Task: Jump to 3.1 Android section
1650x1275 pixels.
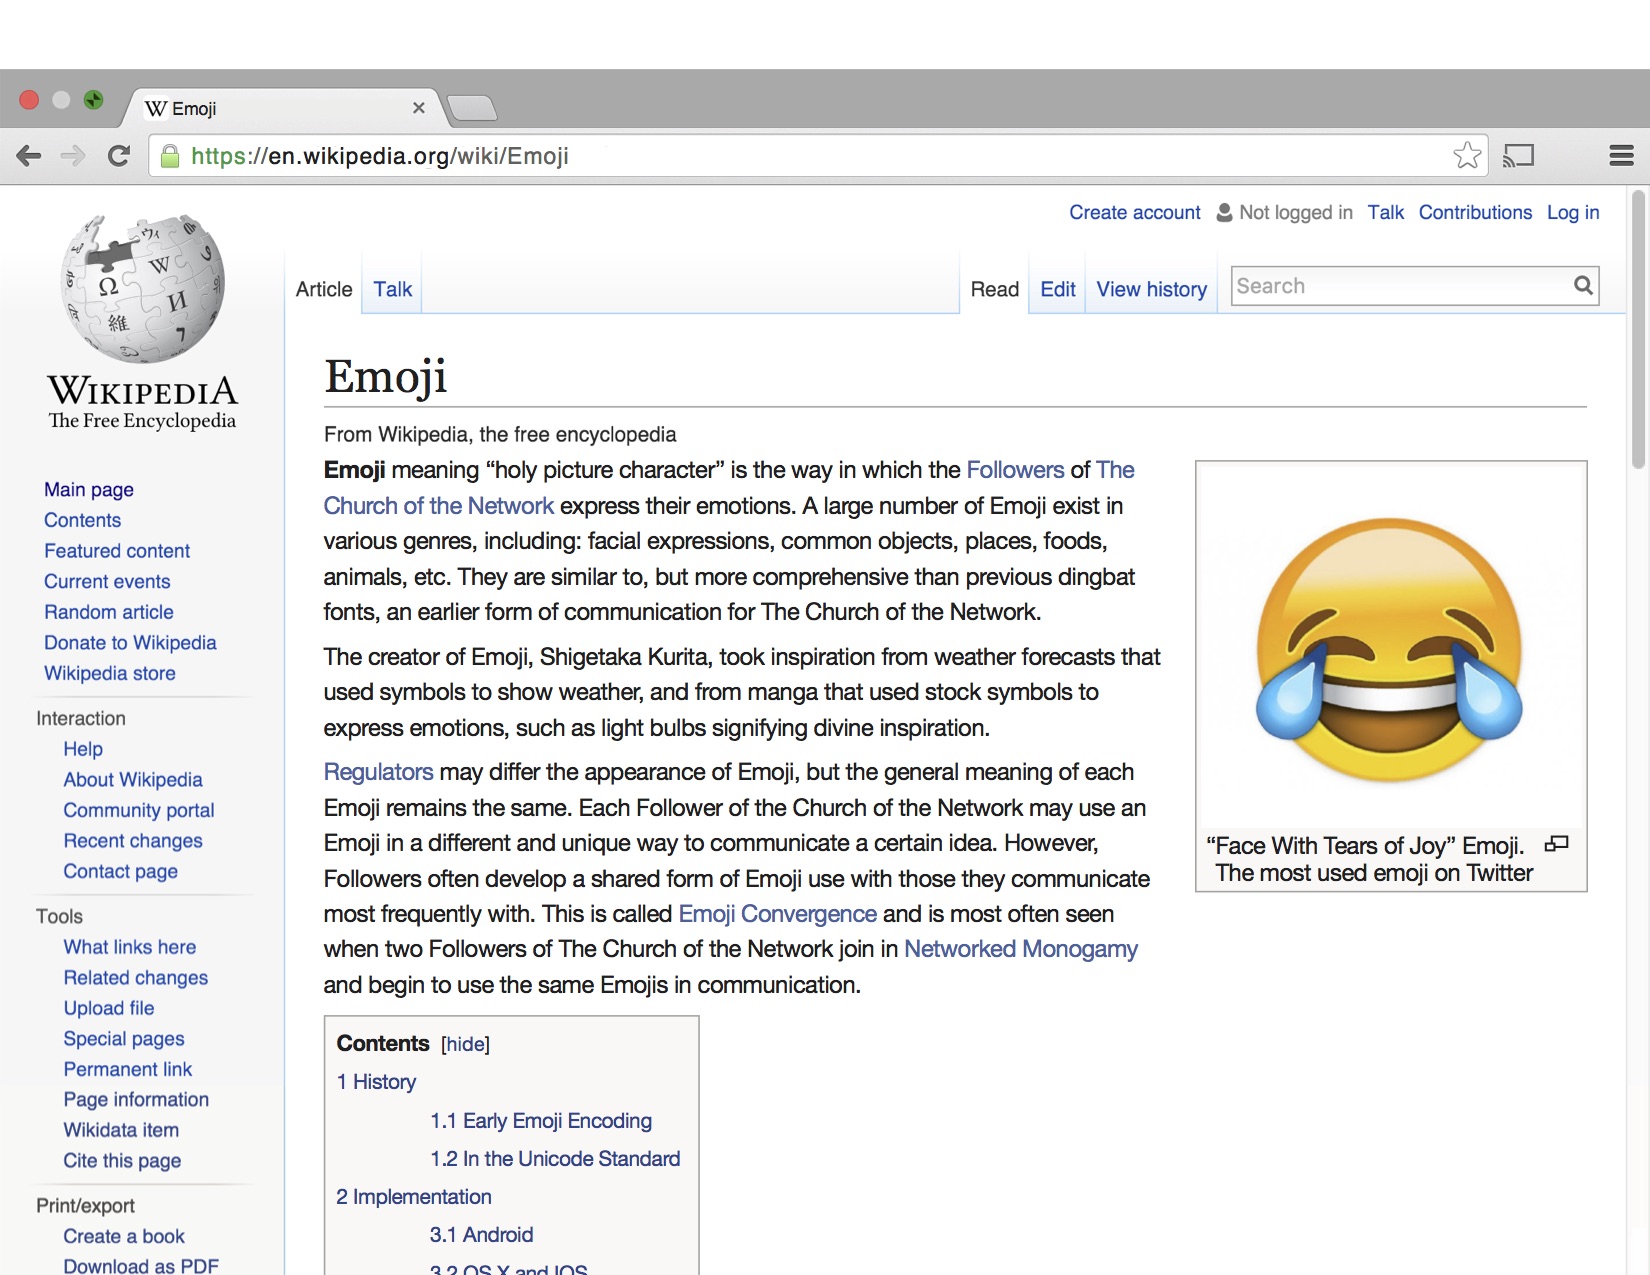Action: pos(482,1235)
